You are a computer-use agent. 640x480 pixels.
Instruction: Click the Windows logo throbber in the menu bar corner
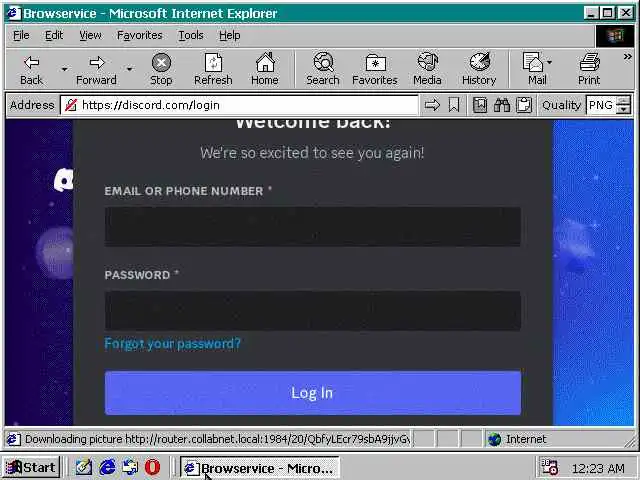[x=615, y=36]
